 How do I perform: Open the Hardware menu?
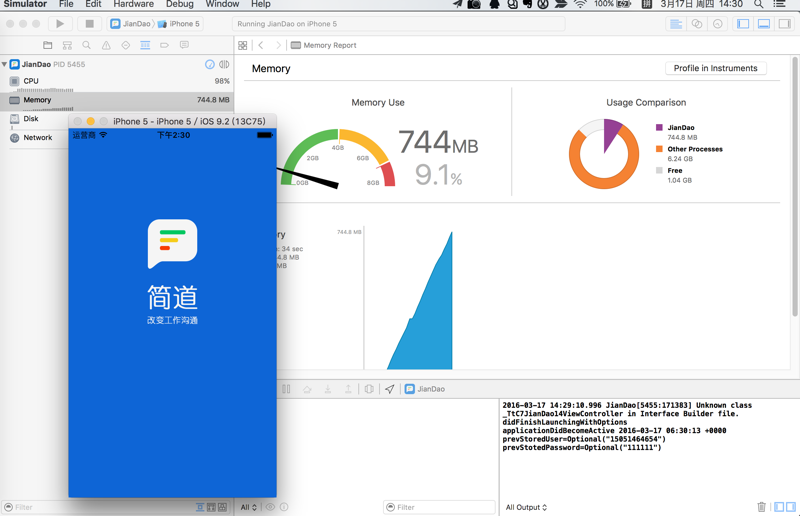coord(133,4)
